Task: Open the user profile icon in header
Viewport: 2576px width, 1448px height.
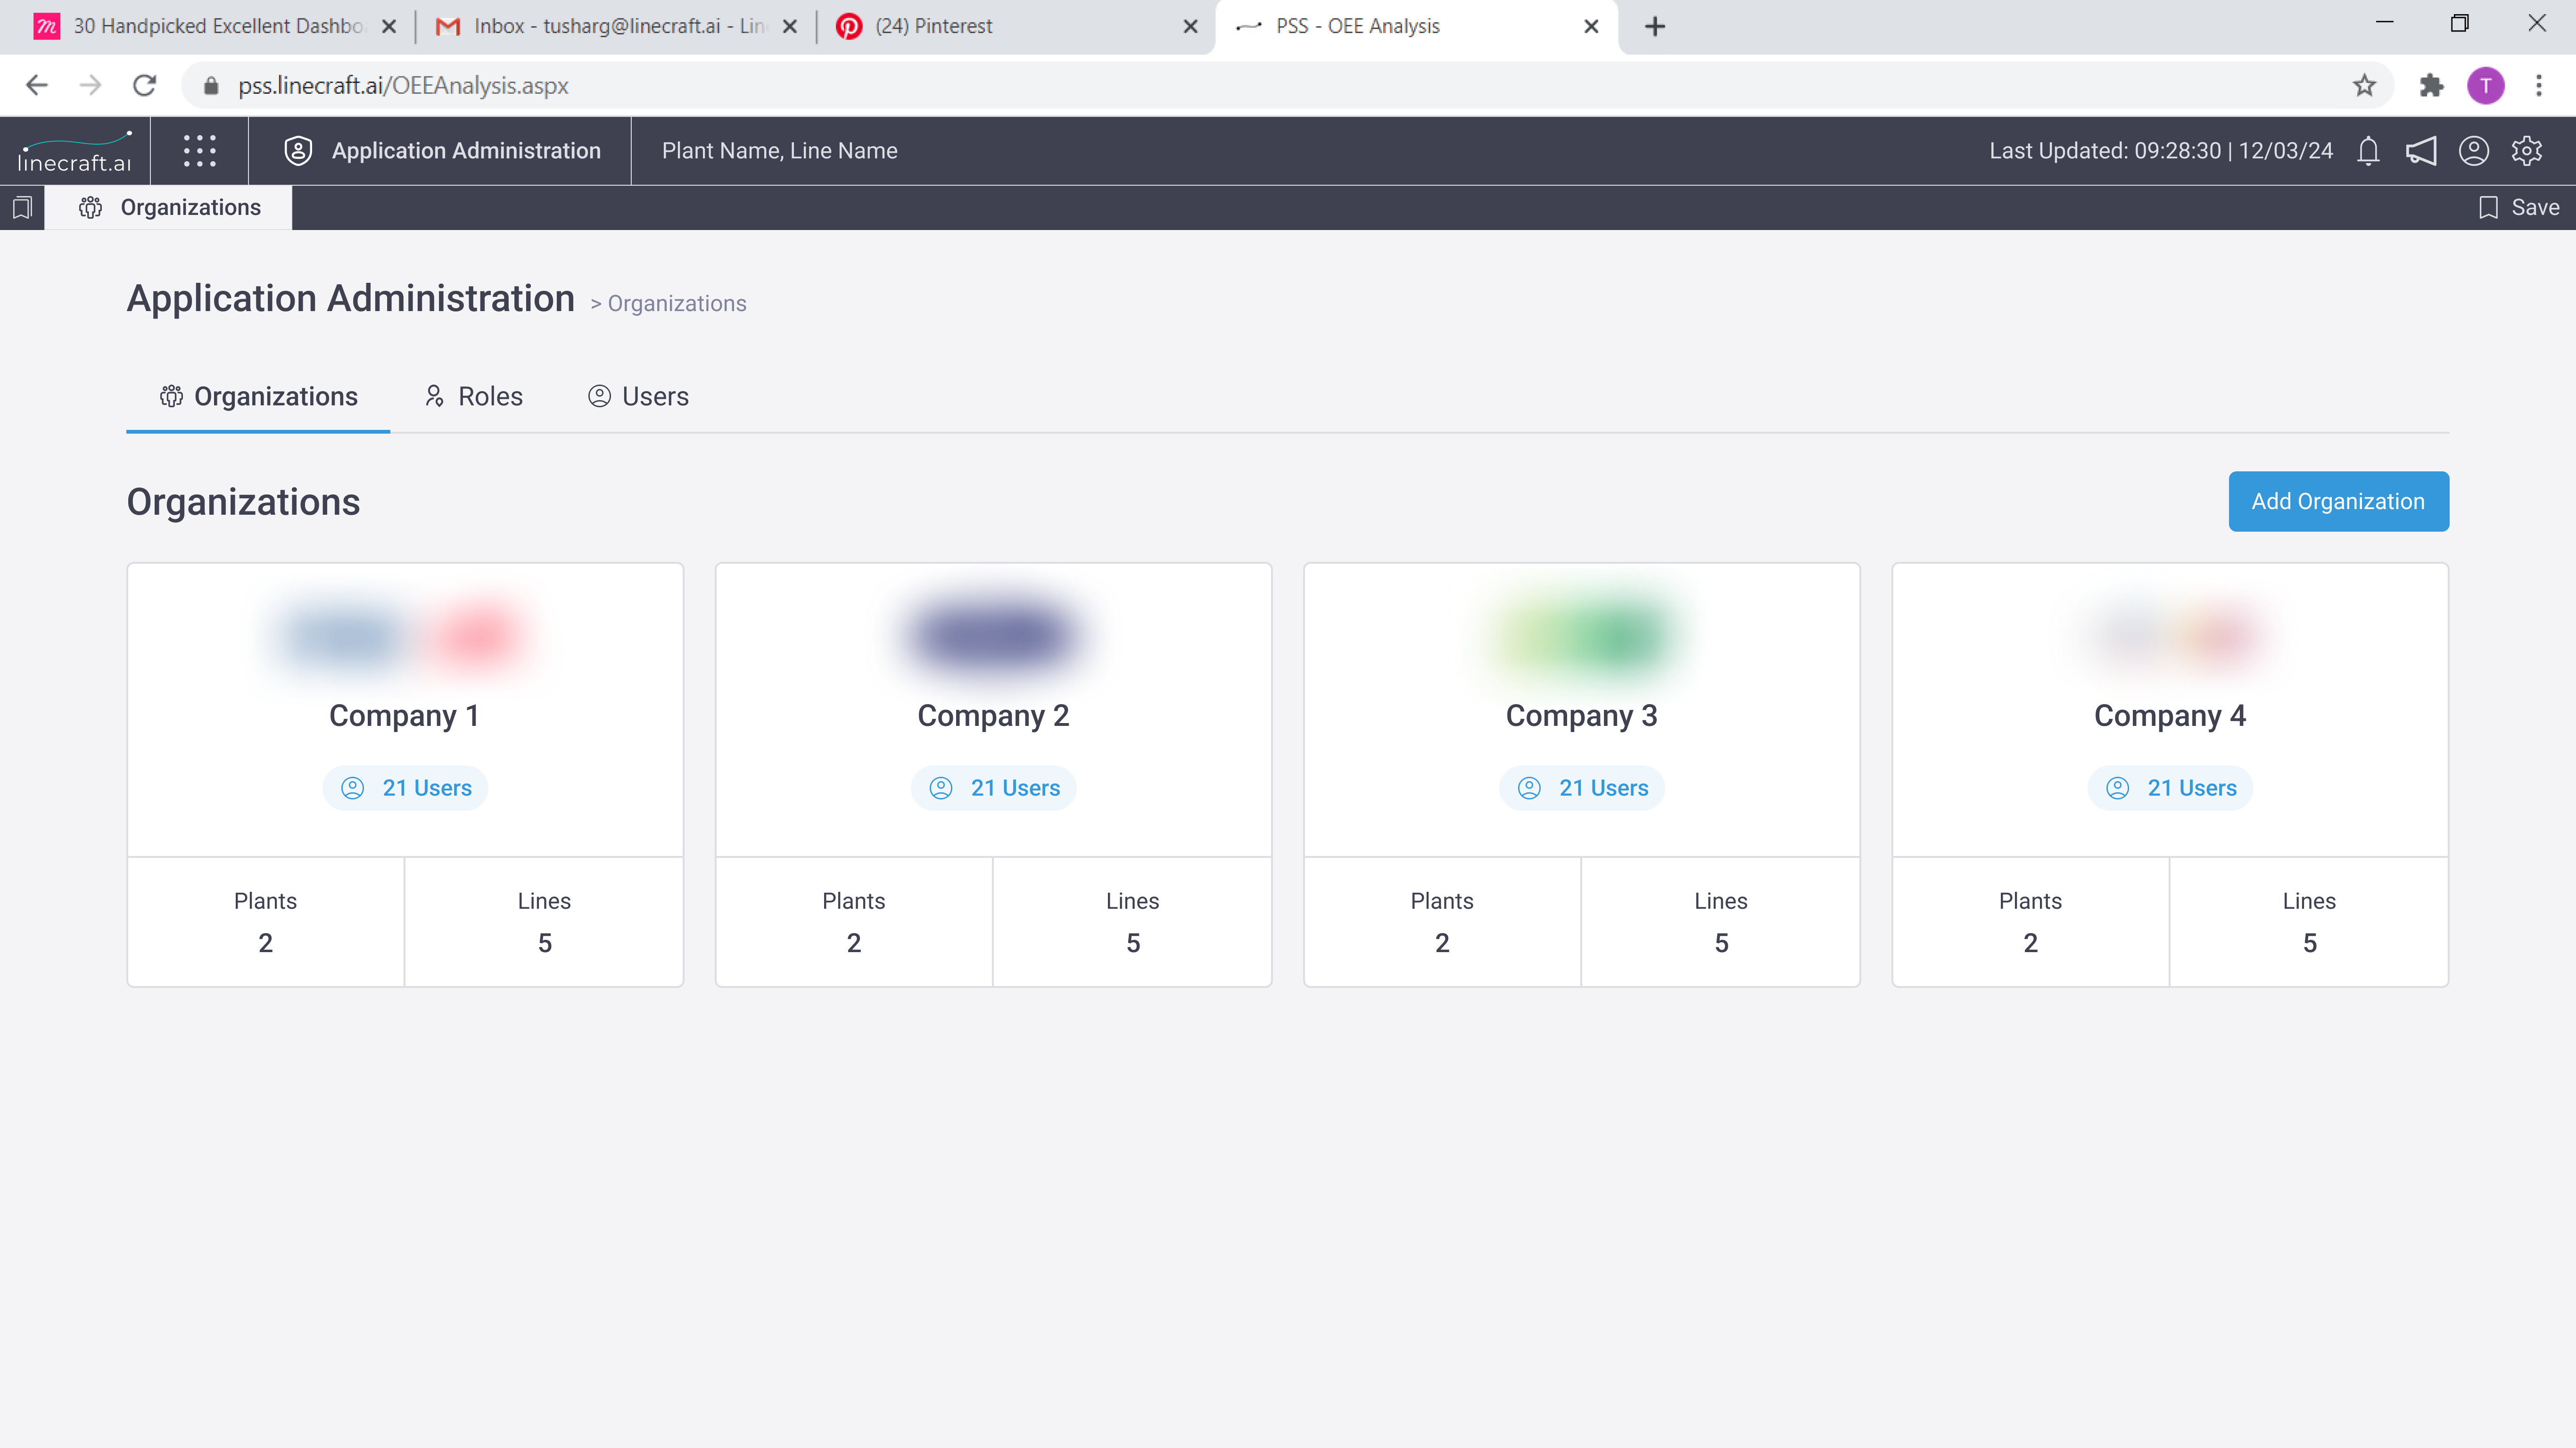Action: tap(2473, 151)
